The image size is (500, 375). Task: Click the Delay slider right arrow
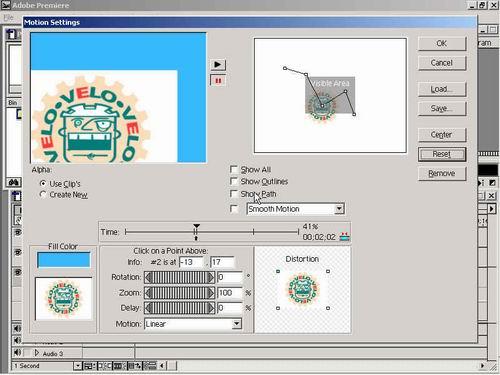211,308
